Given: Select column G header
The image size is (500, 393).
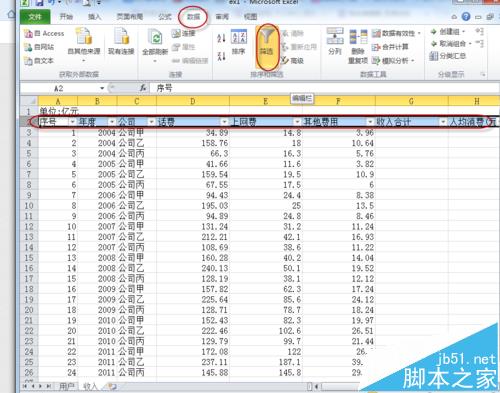Looking at the screenshot, I should (412, 101).
